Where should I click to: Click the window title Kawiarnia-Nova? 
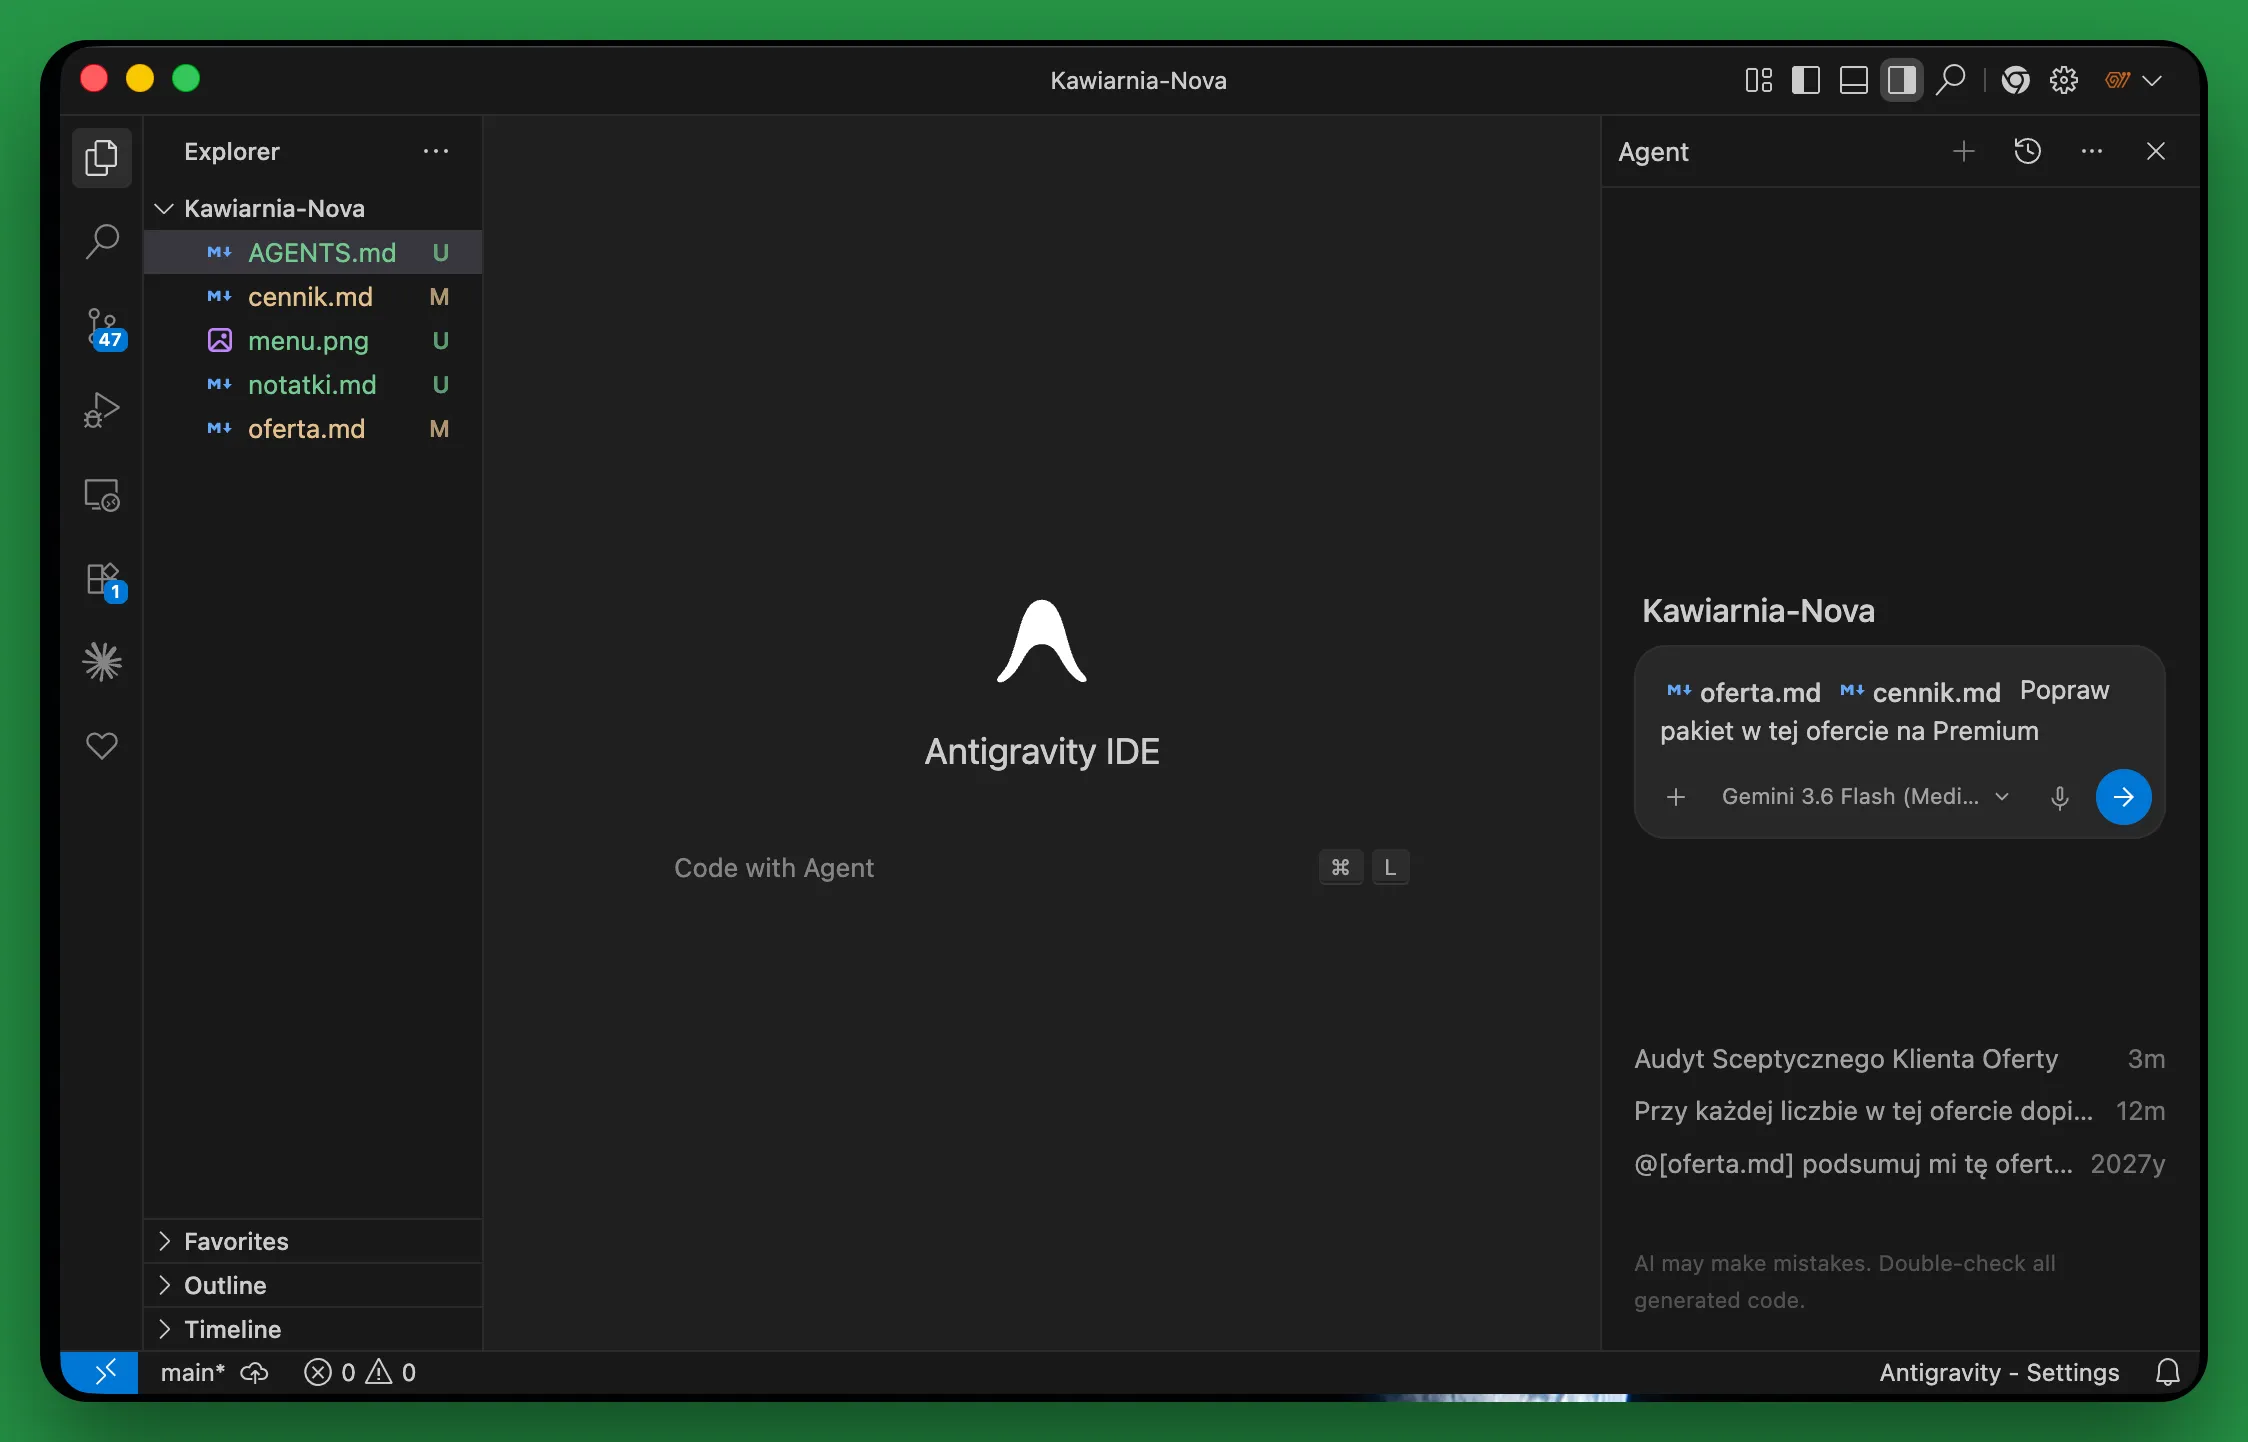tap(1138, 80)
